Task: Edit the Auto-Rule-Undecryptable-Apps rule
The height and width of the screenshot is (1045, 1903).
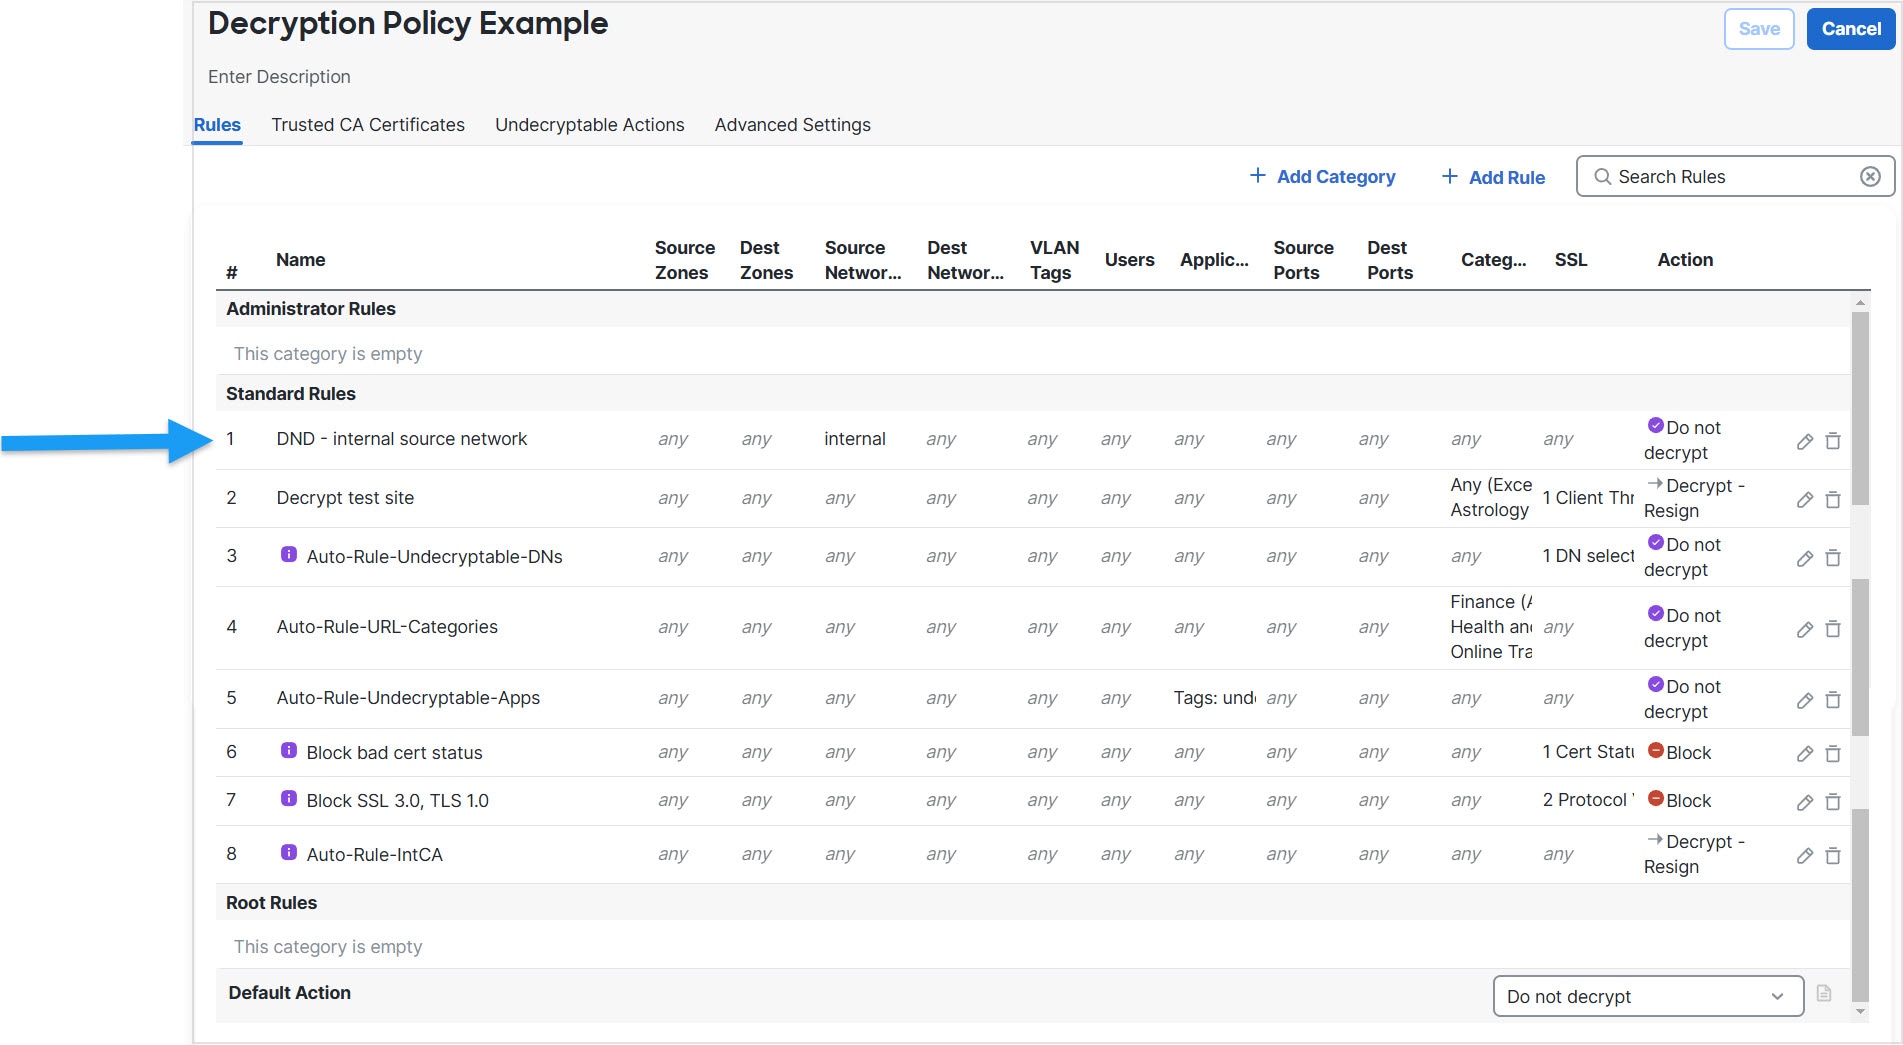Action: 1805,700
